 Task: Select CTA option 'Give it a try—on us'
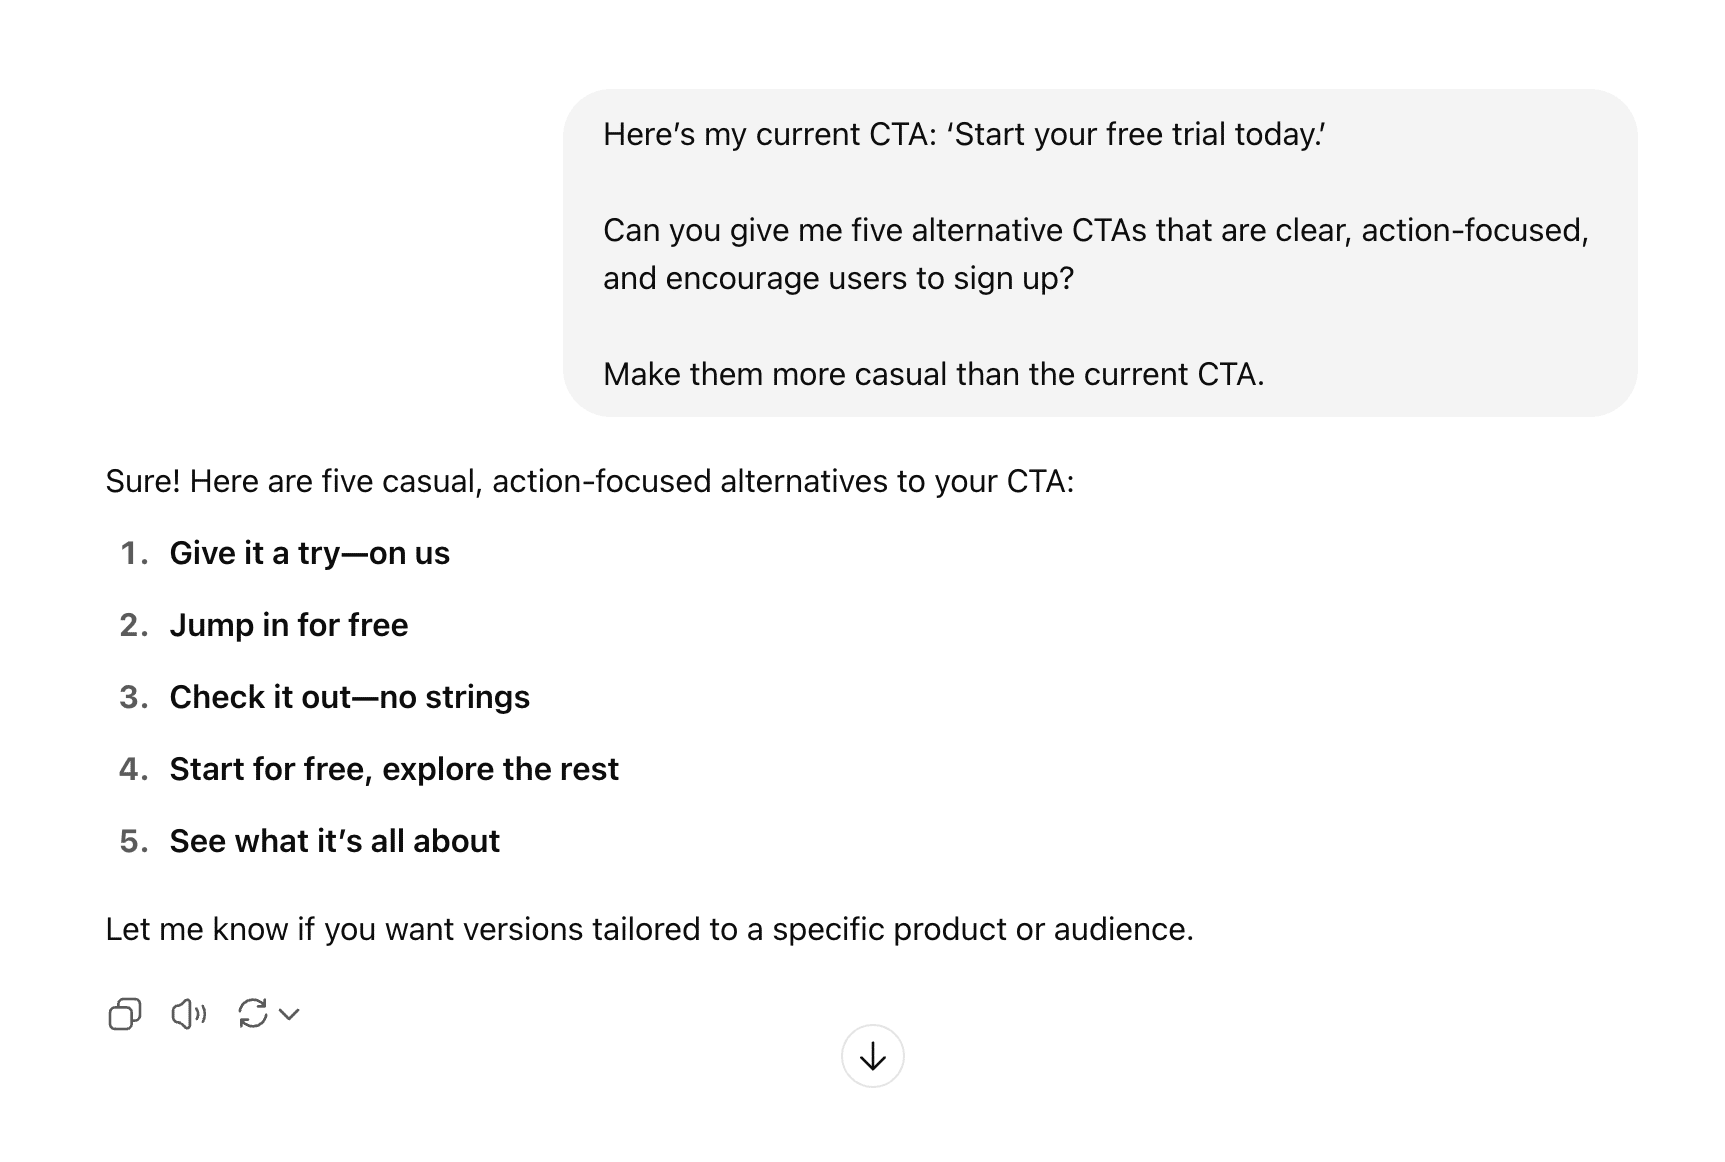click(310, 553)
